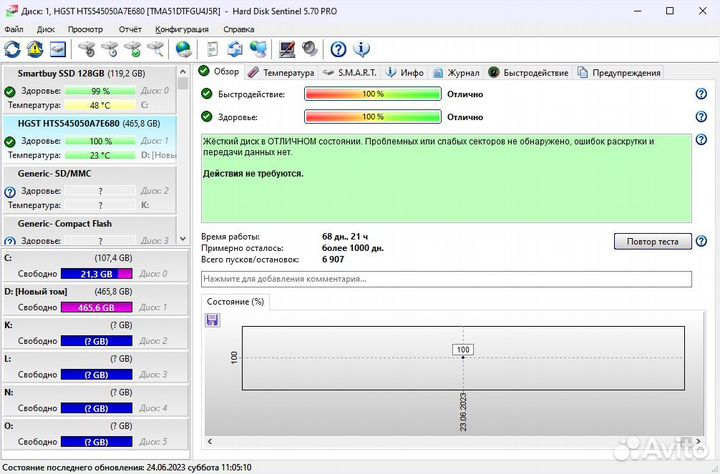
Task: Click help icon next to Повтор теста
Action: click(701, 241)
